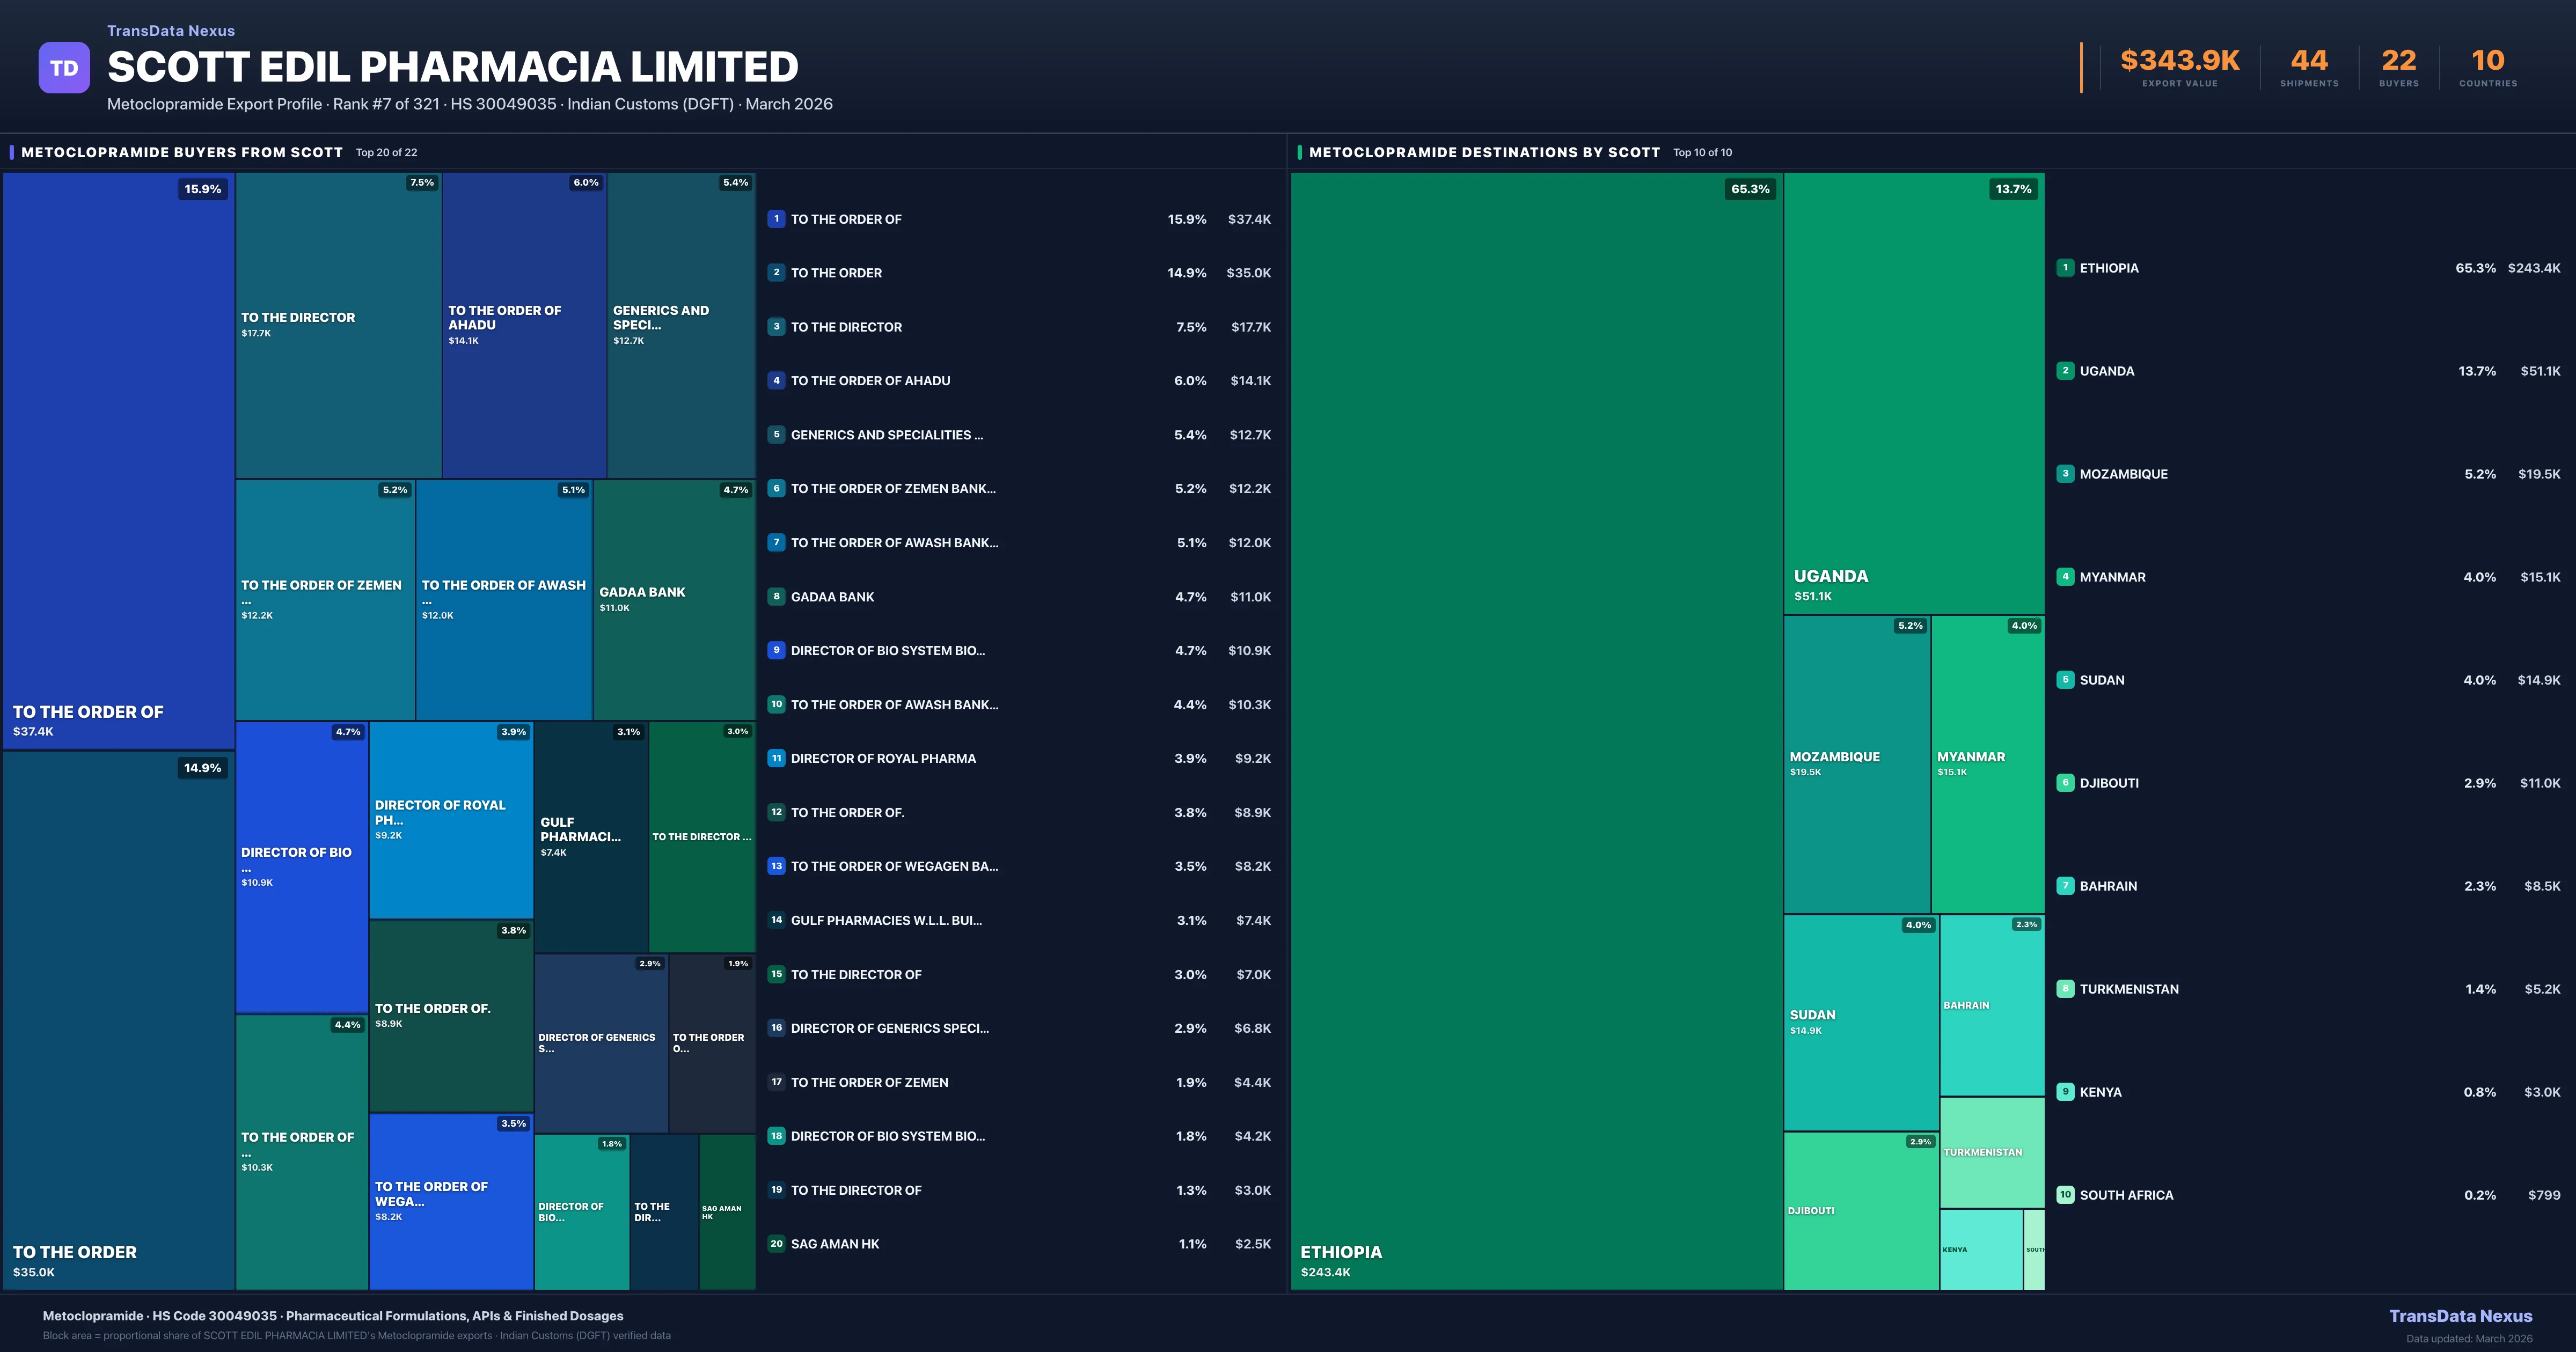Click the badge 20 beside SAG AMAN HK
This screenshot has width=2576, height=1352.
point(776,1243)
